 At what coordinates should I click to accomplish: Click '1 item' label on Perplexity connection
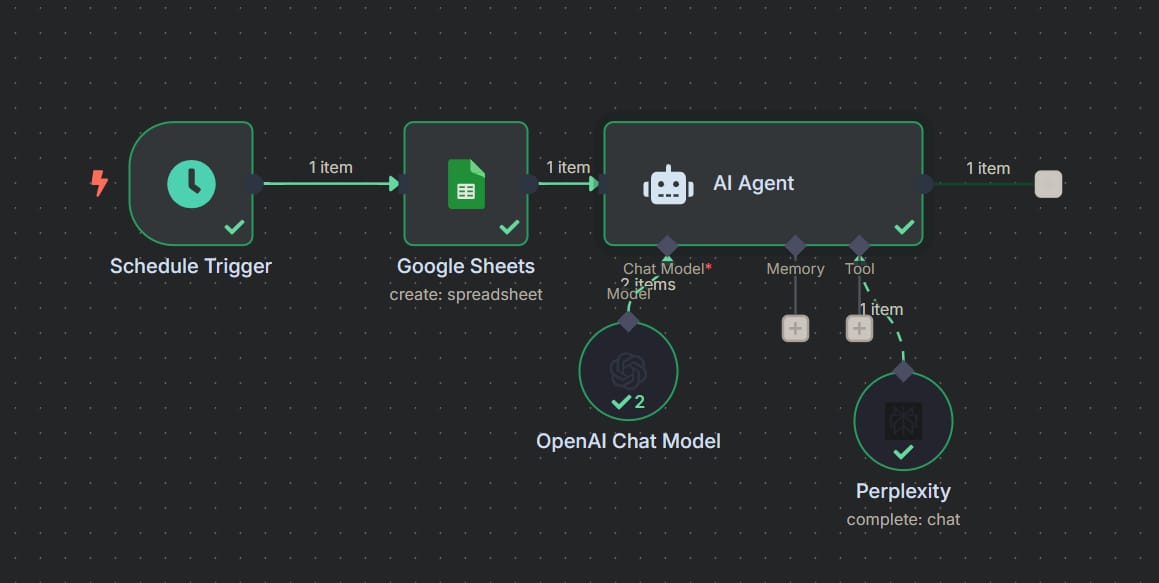pyautogui.click(x=881, y=310)
